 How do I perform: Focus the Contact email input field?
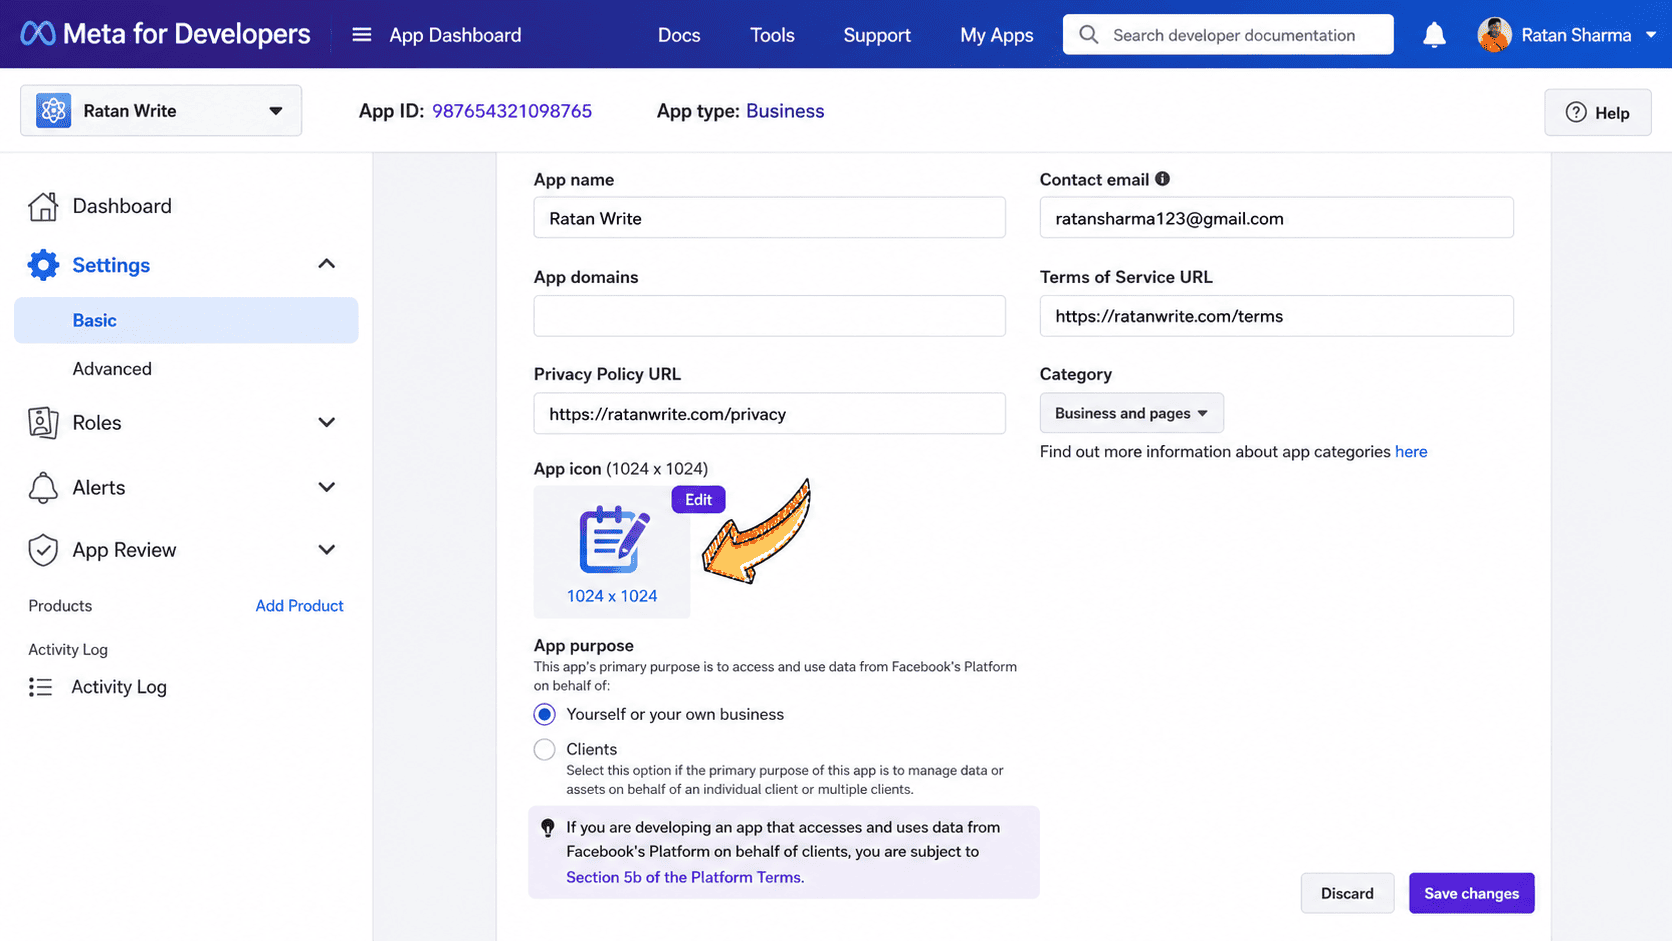point(1276,218)
